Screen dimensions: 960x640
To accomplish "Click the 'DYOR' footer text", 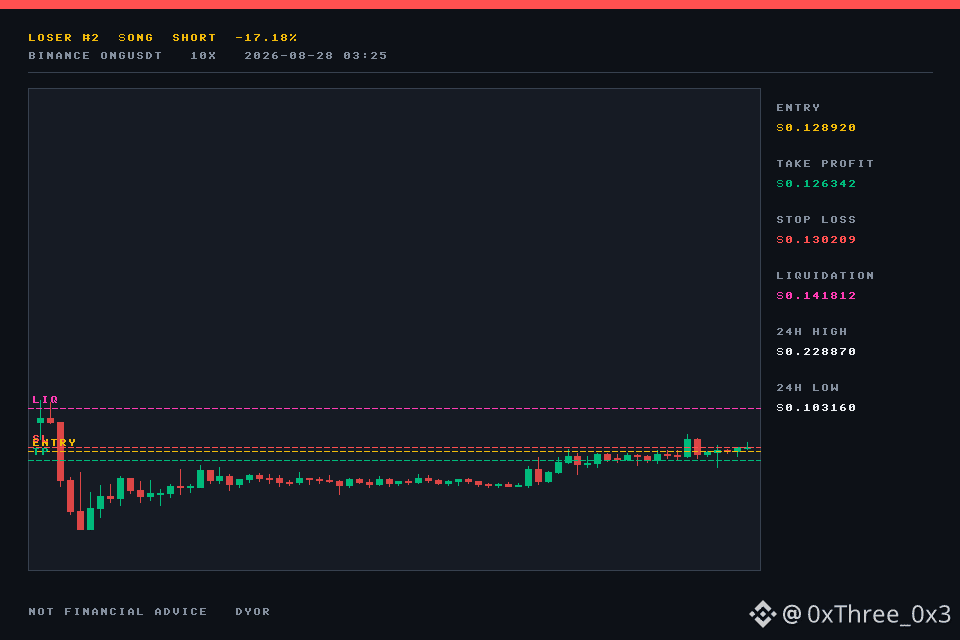I will coord(253,611).
